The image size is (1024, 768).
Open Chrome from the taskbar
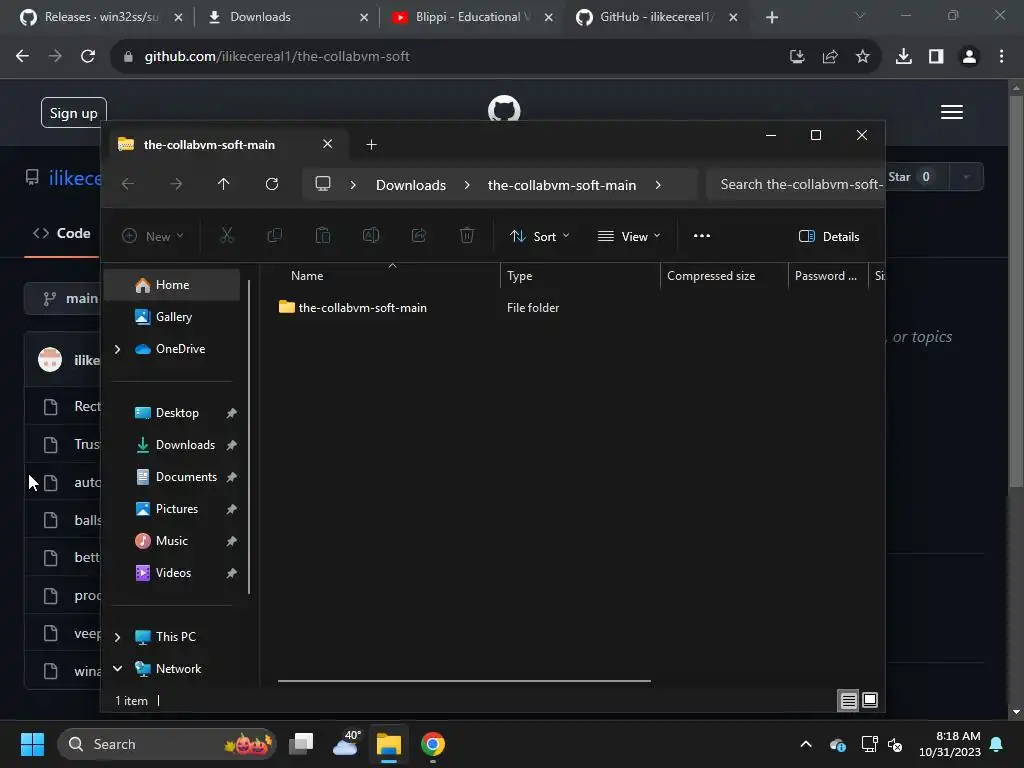[432, 744]
